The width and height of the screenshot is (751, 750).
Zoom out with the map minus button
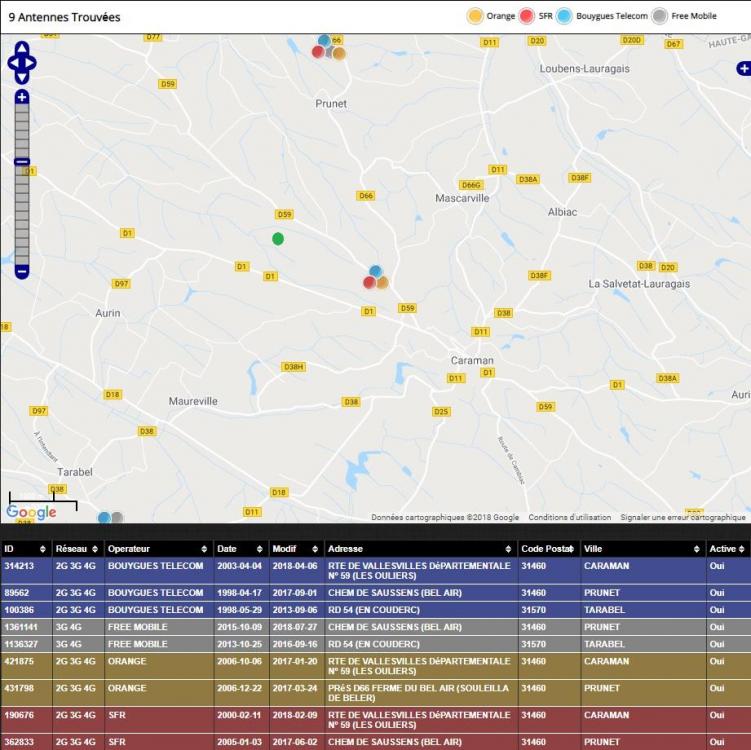click(22, 272)
